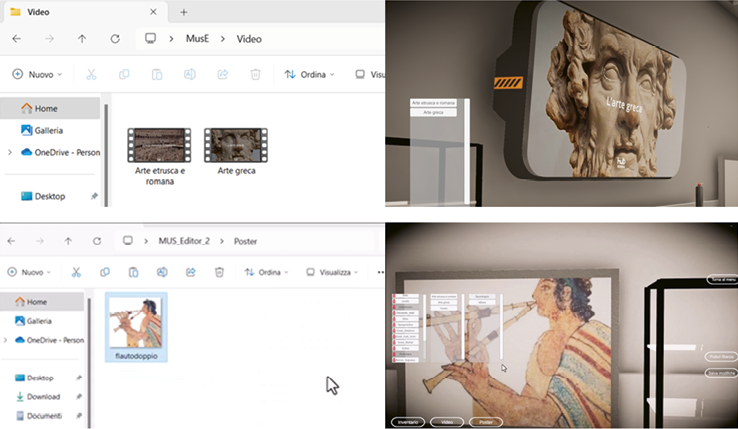The image size is (738, 429).
Task: Click Copy in the Poster window toolbar
Action: point(104,272)
